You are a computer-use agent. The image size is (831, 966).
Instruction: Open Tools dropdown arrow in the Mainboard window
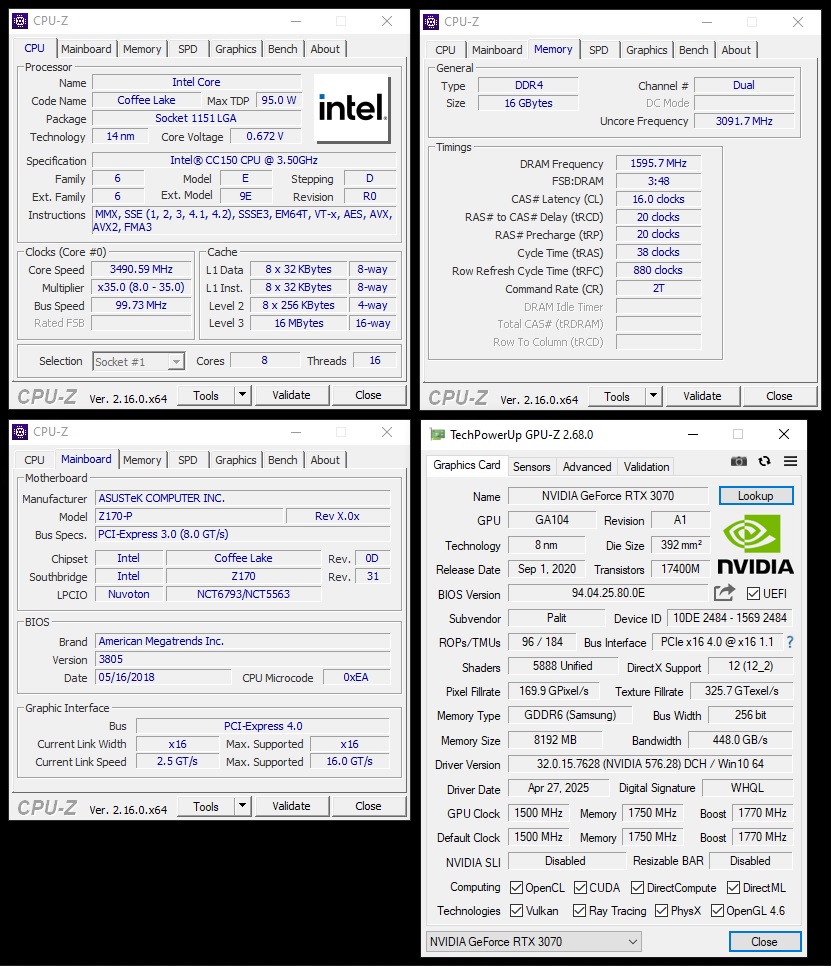tap(243, 806)
